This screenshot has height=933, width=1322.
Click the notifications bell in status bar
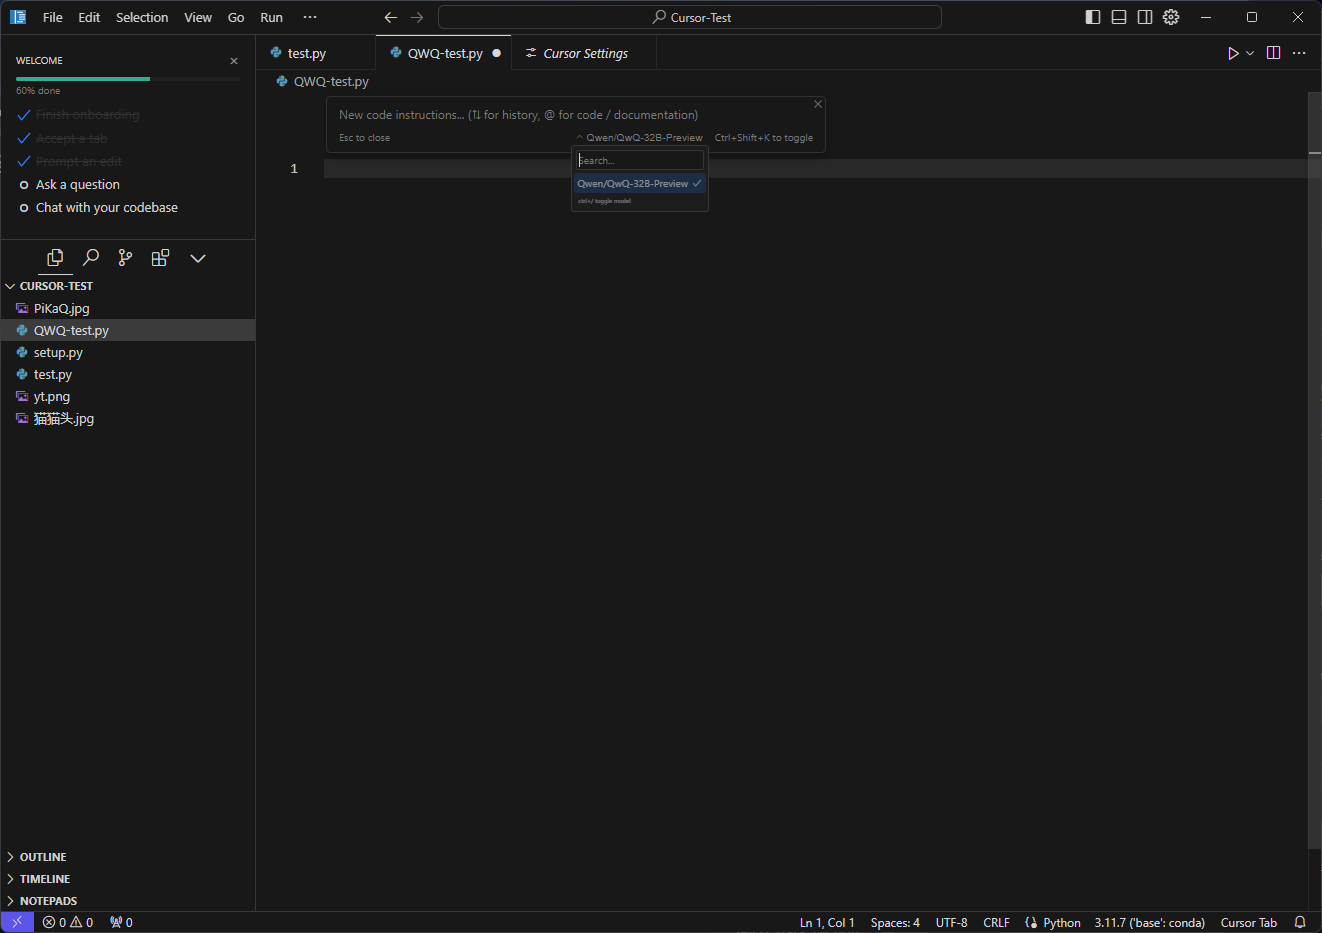pos(1300,922)
